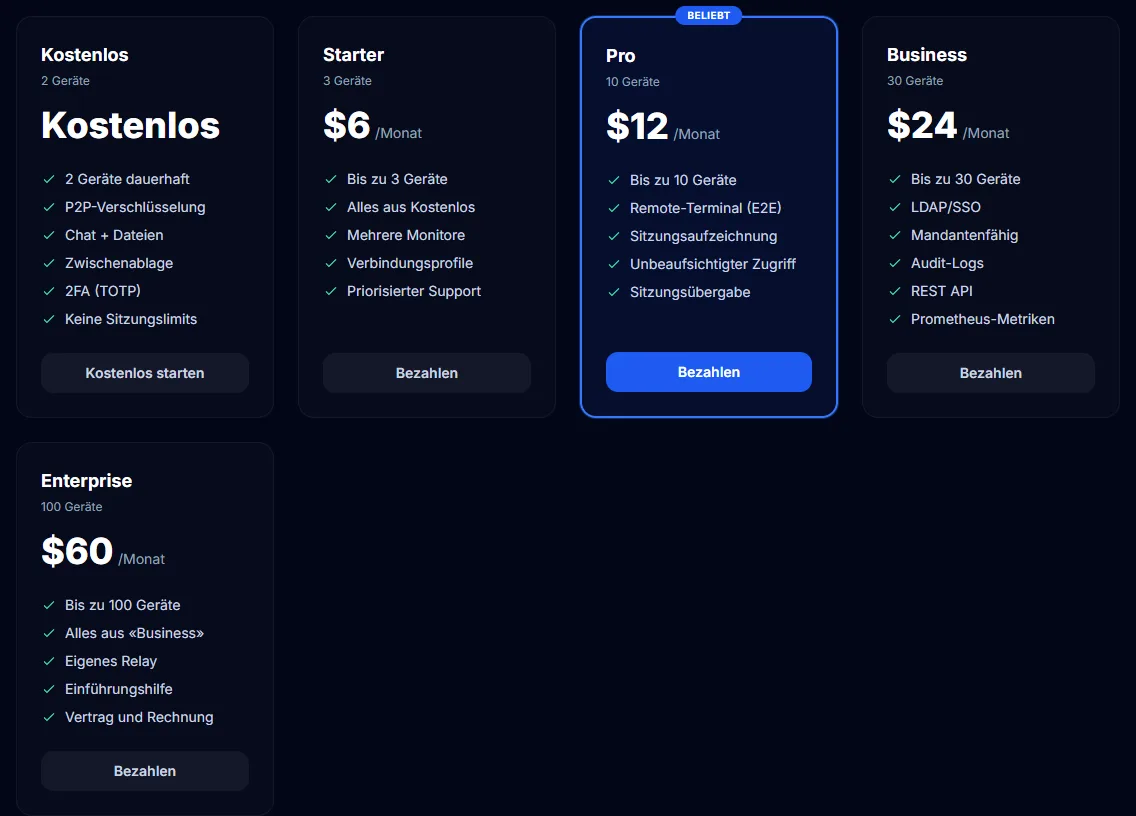The height and width of the screenshot is (816, 1136).
Task: Select the $24 price text
Action: click(922, 125)
